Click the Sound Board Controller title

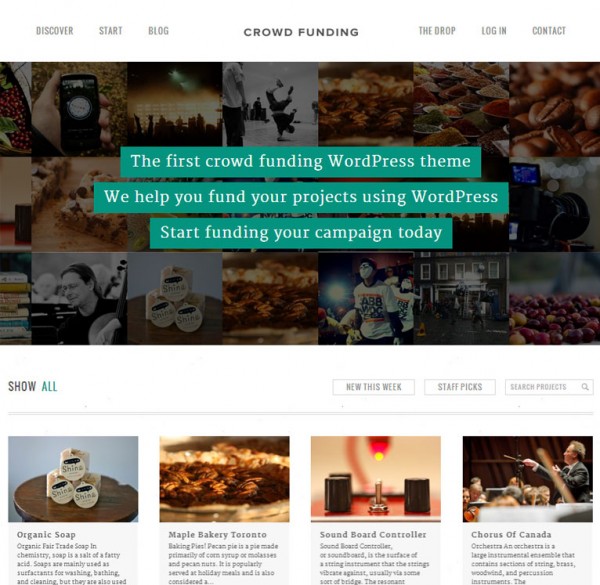(x=373, y=535)
